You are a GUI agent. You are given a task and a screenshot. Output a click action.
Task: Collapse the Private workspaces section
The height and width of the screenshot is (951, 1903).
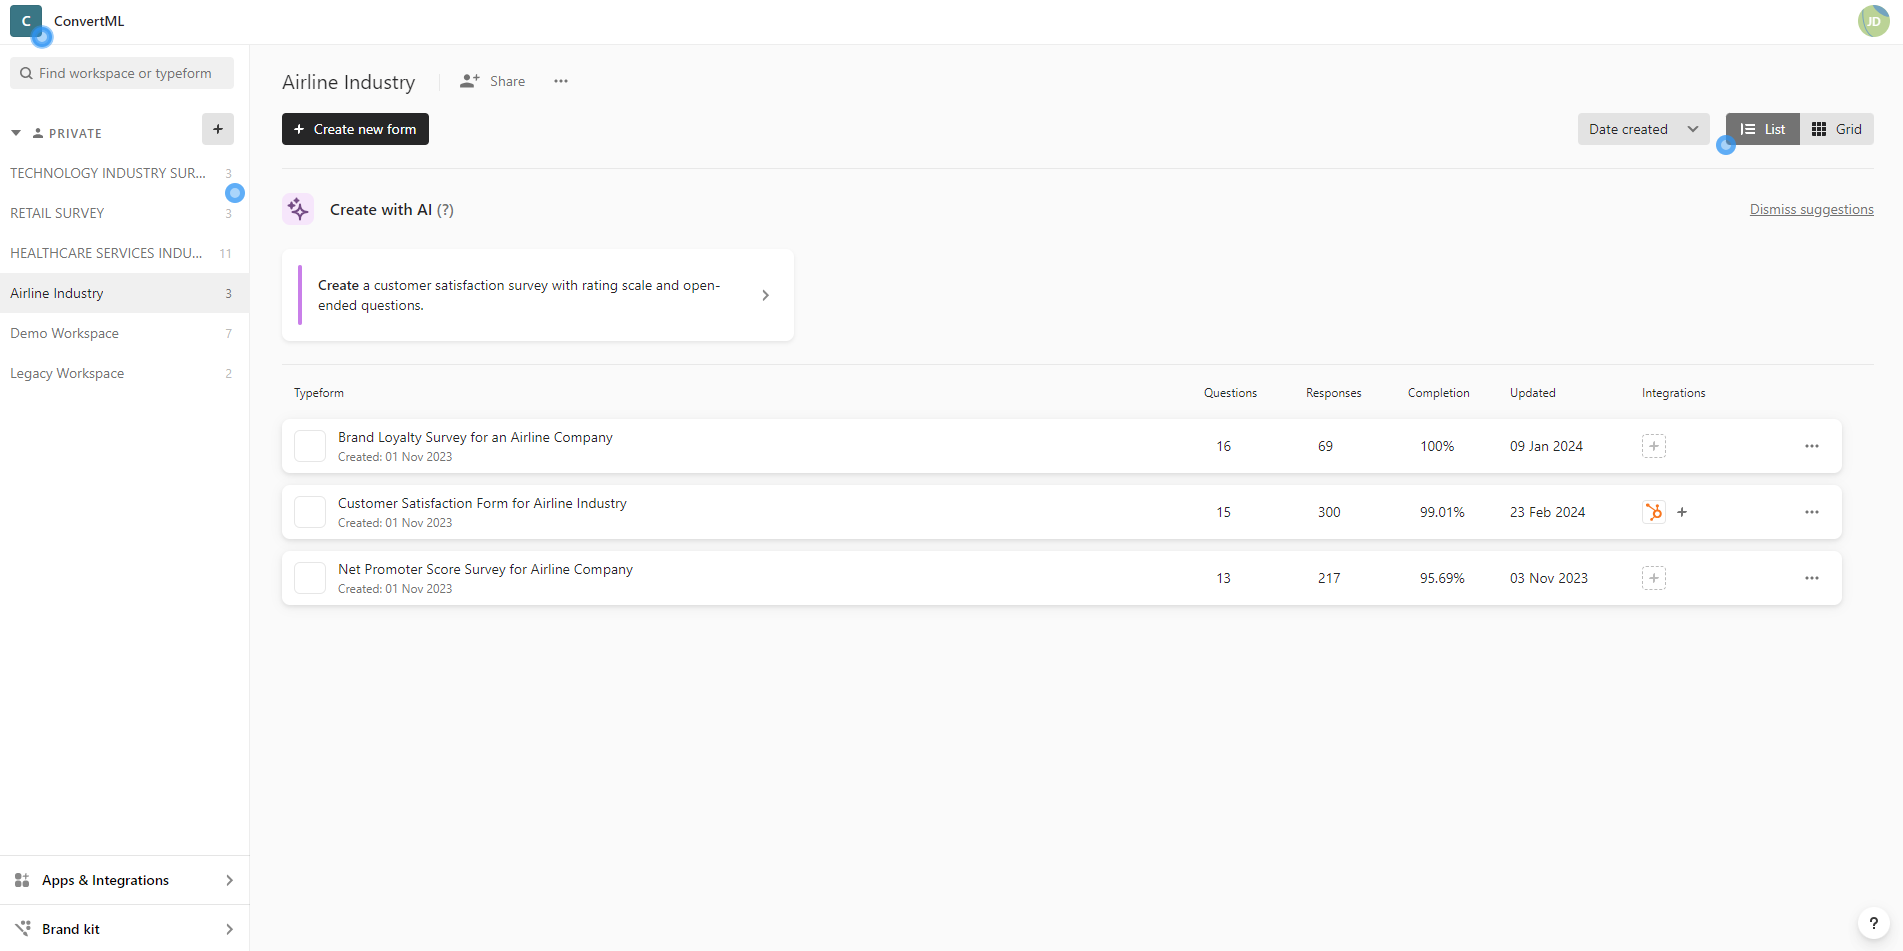tap(16, 133)
